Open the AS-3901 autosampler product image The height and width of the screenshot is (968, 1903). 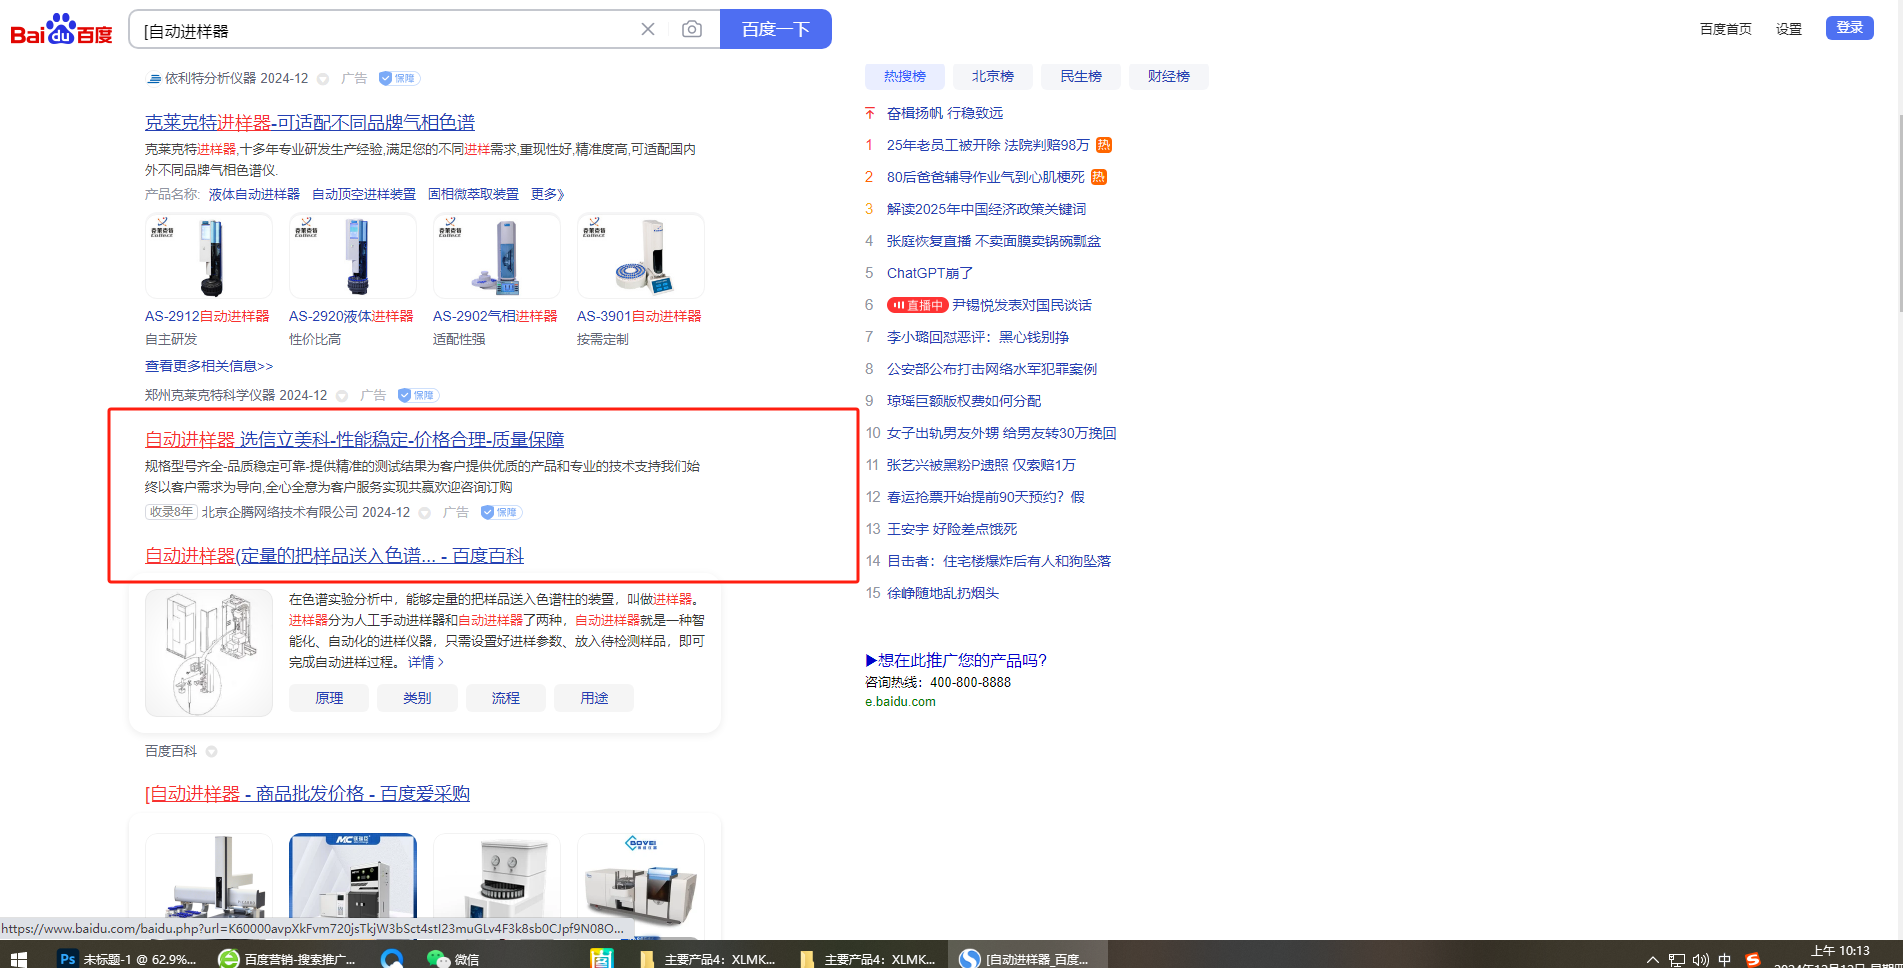tap(641, 256)
